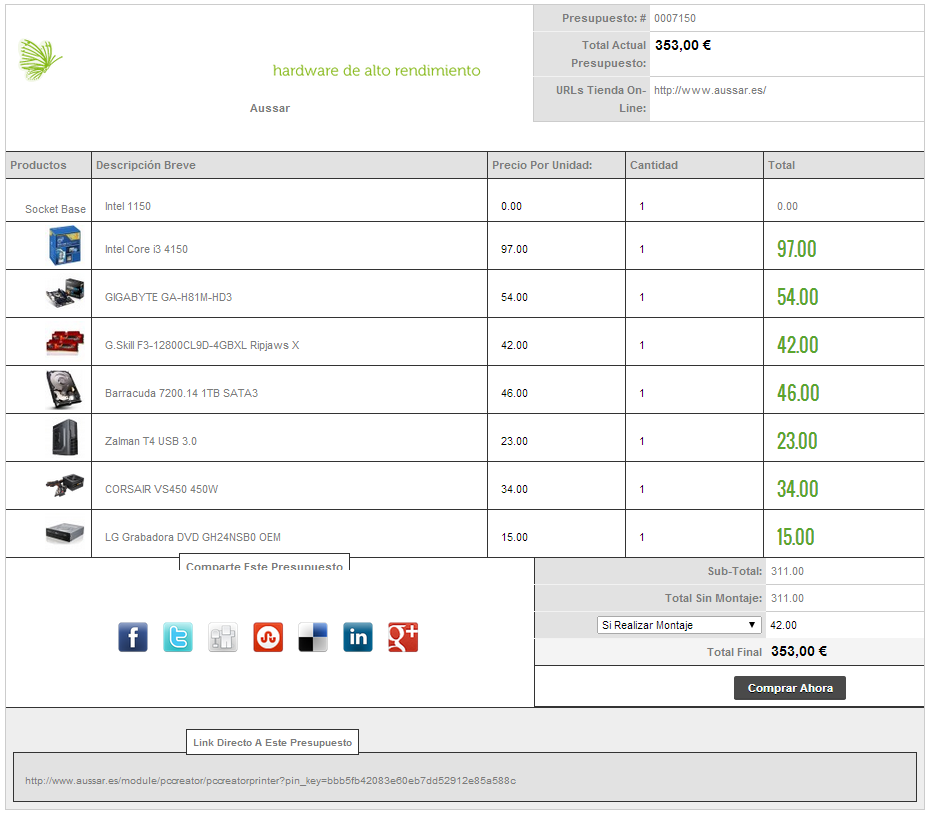
Task: Click Descripción Breve column header
Action: click(146, 165)
